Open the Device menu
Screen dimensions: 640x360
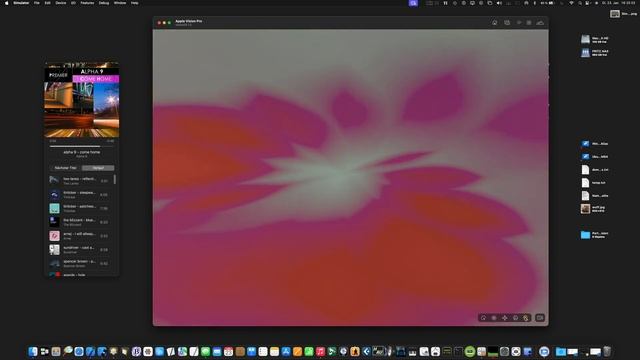click(61, 3)
